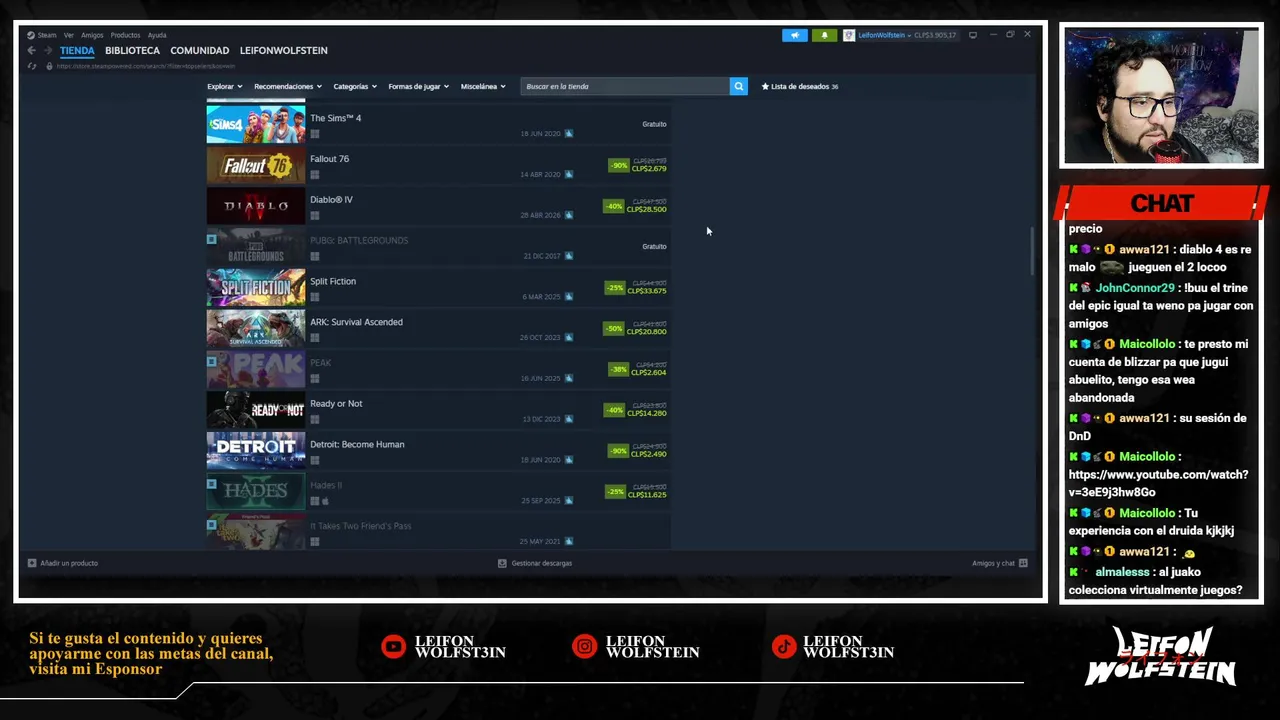Click the download icon by Gestionar descargas
Viewport: 1280px width, 720px height.
point(502,563)
